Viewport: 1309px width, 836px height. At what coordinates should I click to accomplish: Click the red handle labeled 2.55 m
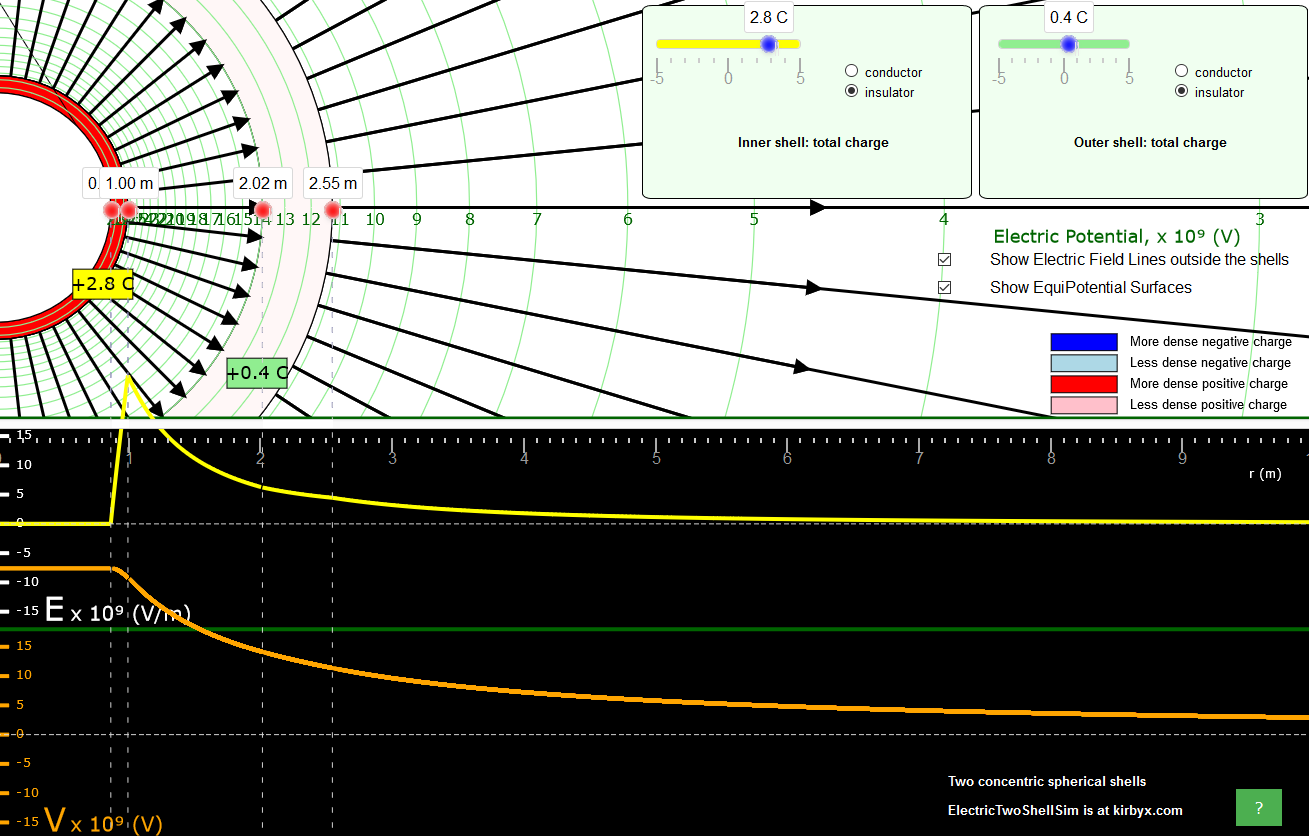click(333, 210)
